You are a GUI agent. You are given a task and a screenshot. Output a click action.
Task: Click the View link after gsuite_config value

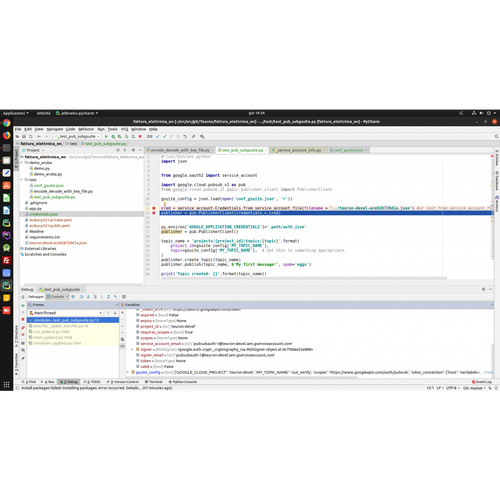(x=488, y=372)
